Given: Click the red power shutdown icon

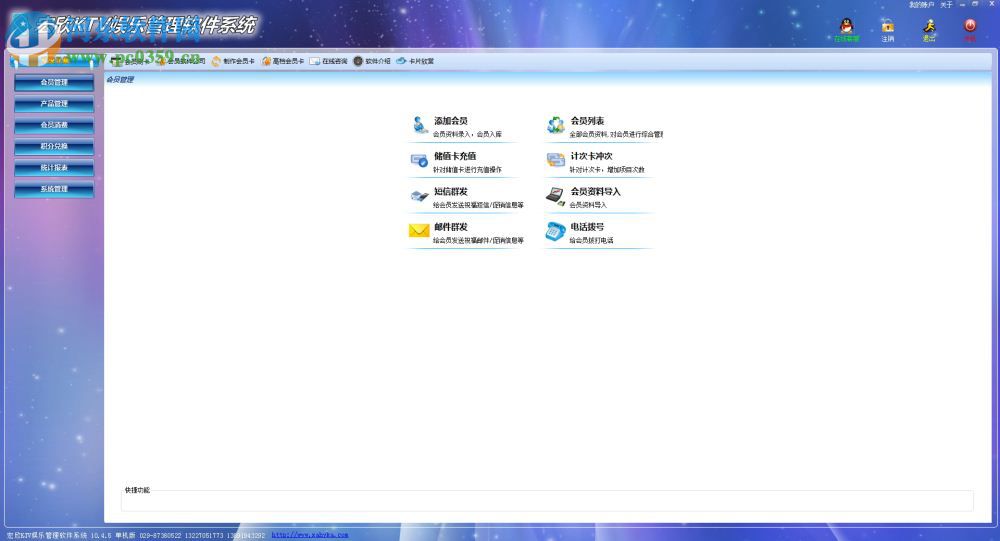Looking at the screenshot, I should click(x=970, y=26).
